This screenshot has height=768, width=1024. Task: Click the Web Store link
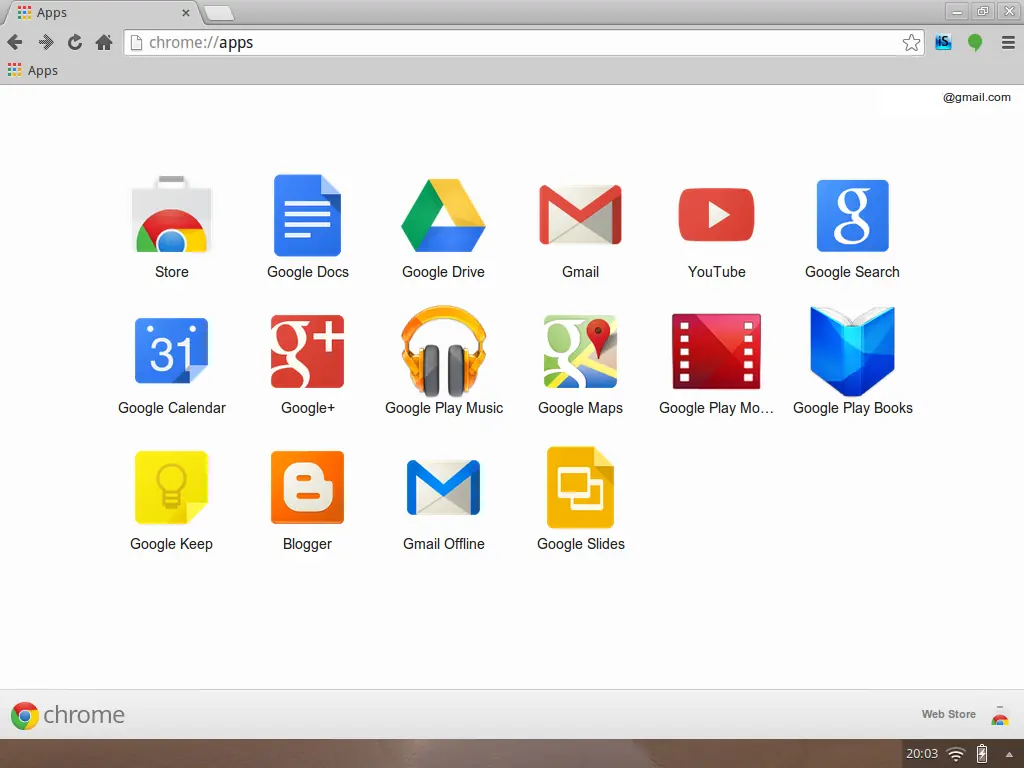point(948,714)
